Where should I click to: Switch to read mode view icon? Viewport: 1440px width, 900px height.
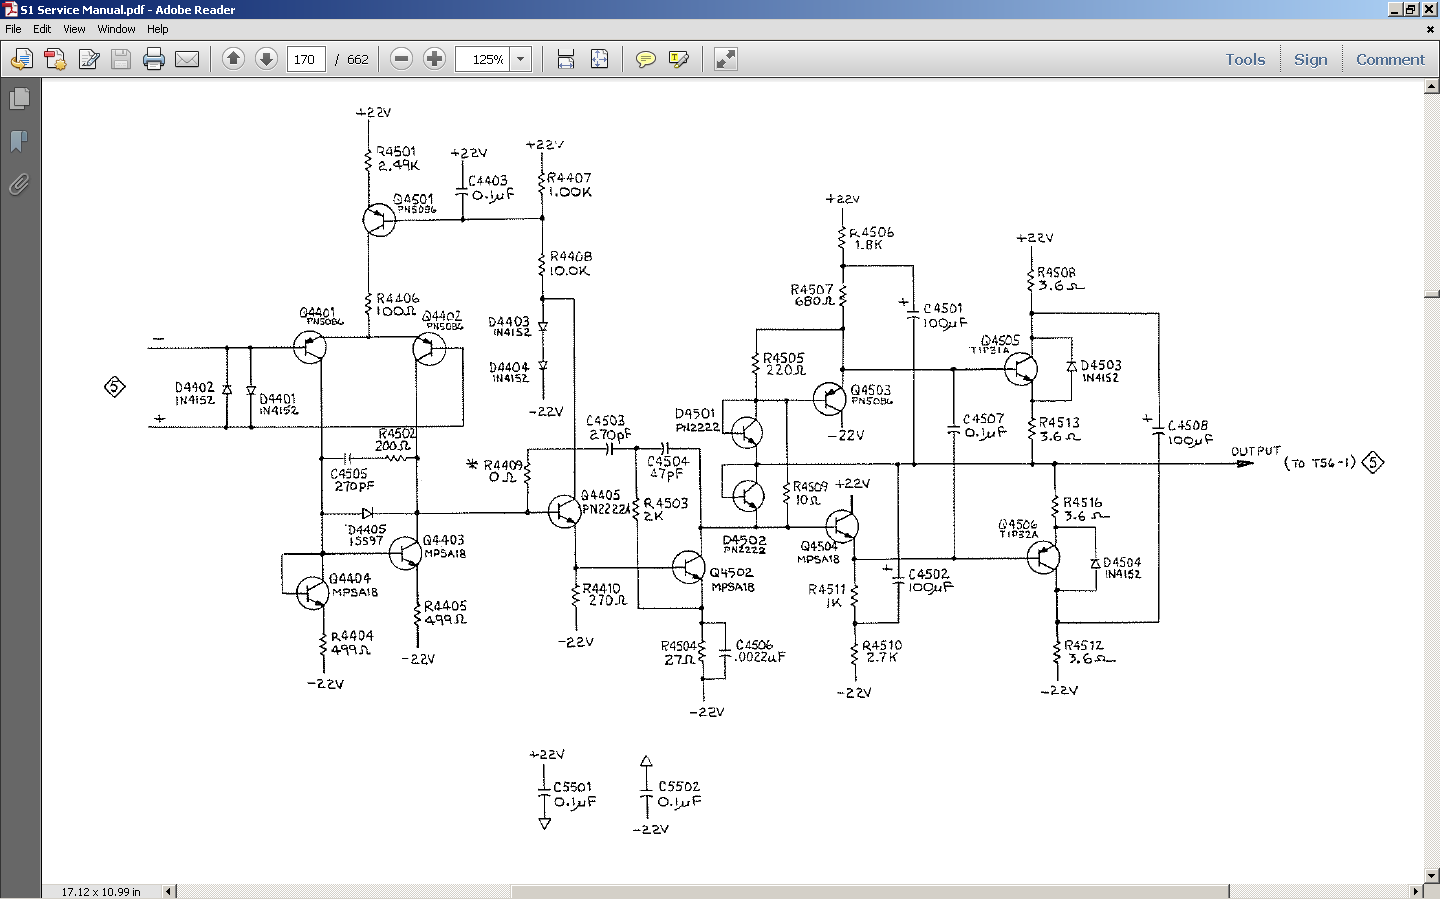pos(726,60)
